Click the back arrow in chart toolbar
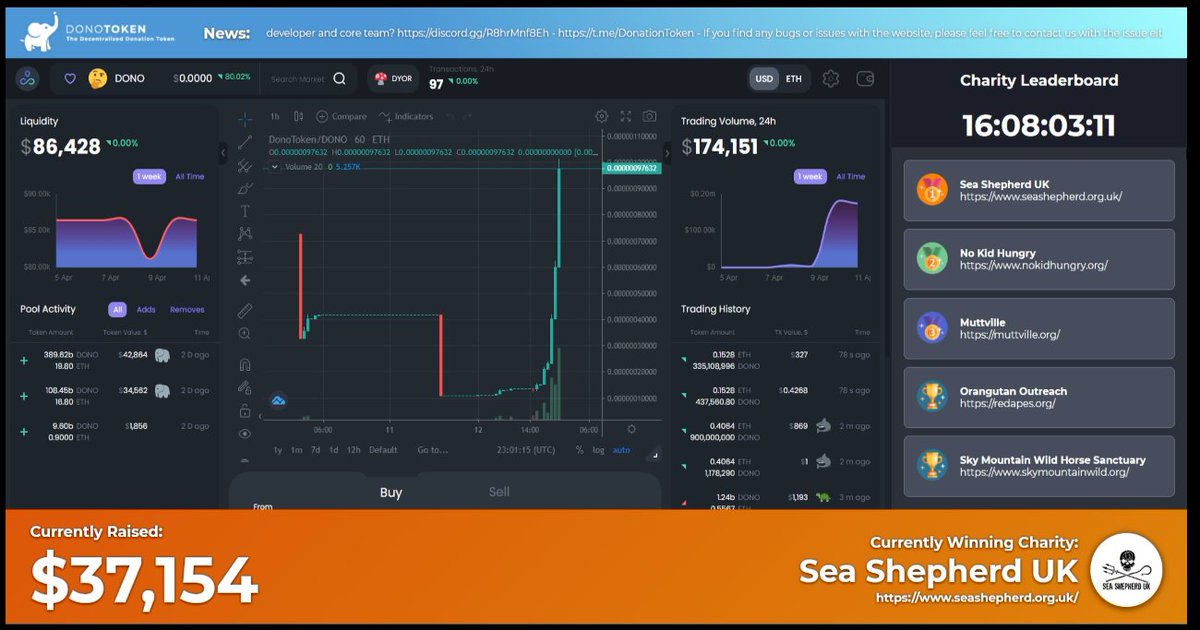This screenshot has width=1200, height=630. click(x=245, y=281)
